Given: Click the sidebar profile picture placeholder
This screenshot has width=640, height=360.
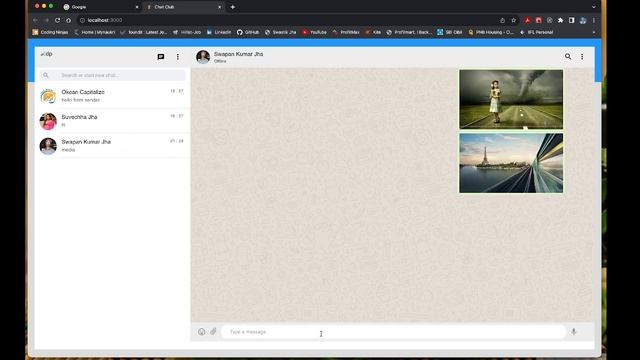Looking at the screenshot, I should (46, 54).
